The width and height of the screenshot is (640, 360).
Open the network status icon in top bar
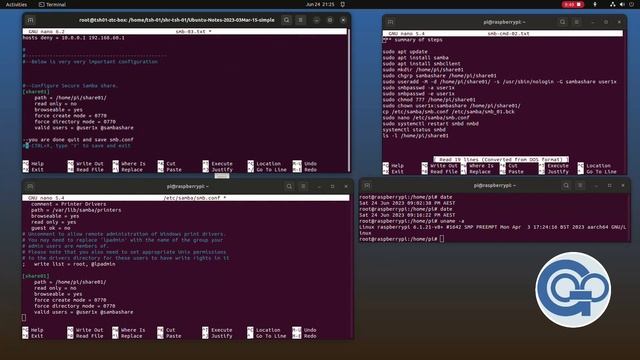click(x=612, y=4)
